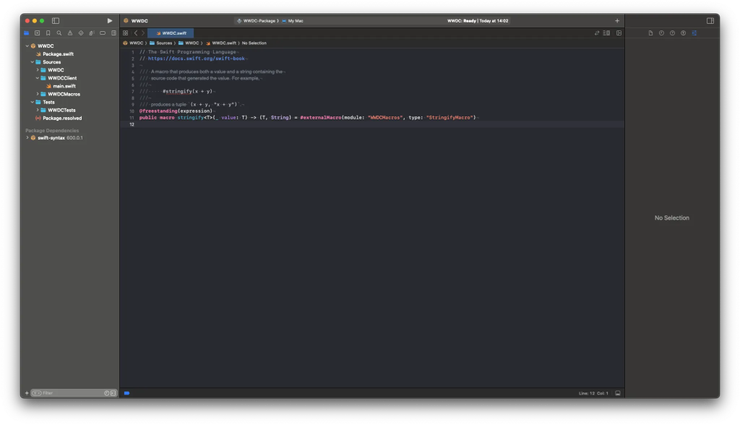Open the Source Control navigator icon
This screenshot has width=740, height=425.
coord(37,33)
